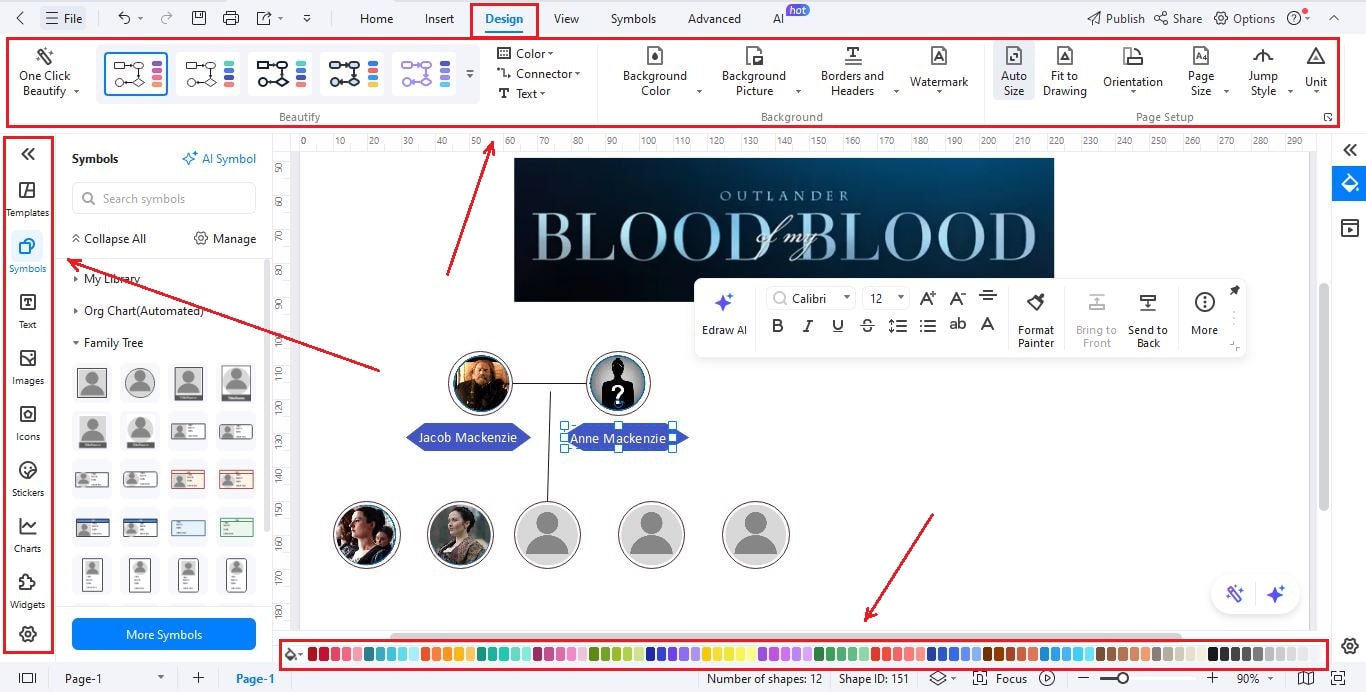Screen dimensions: 1366x692
Task: Click the Publish button
Action: point(1116,17)
